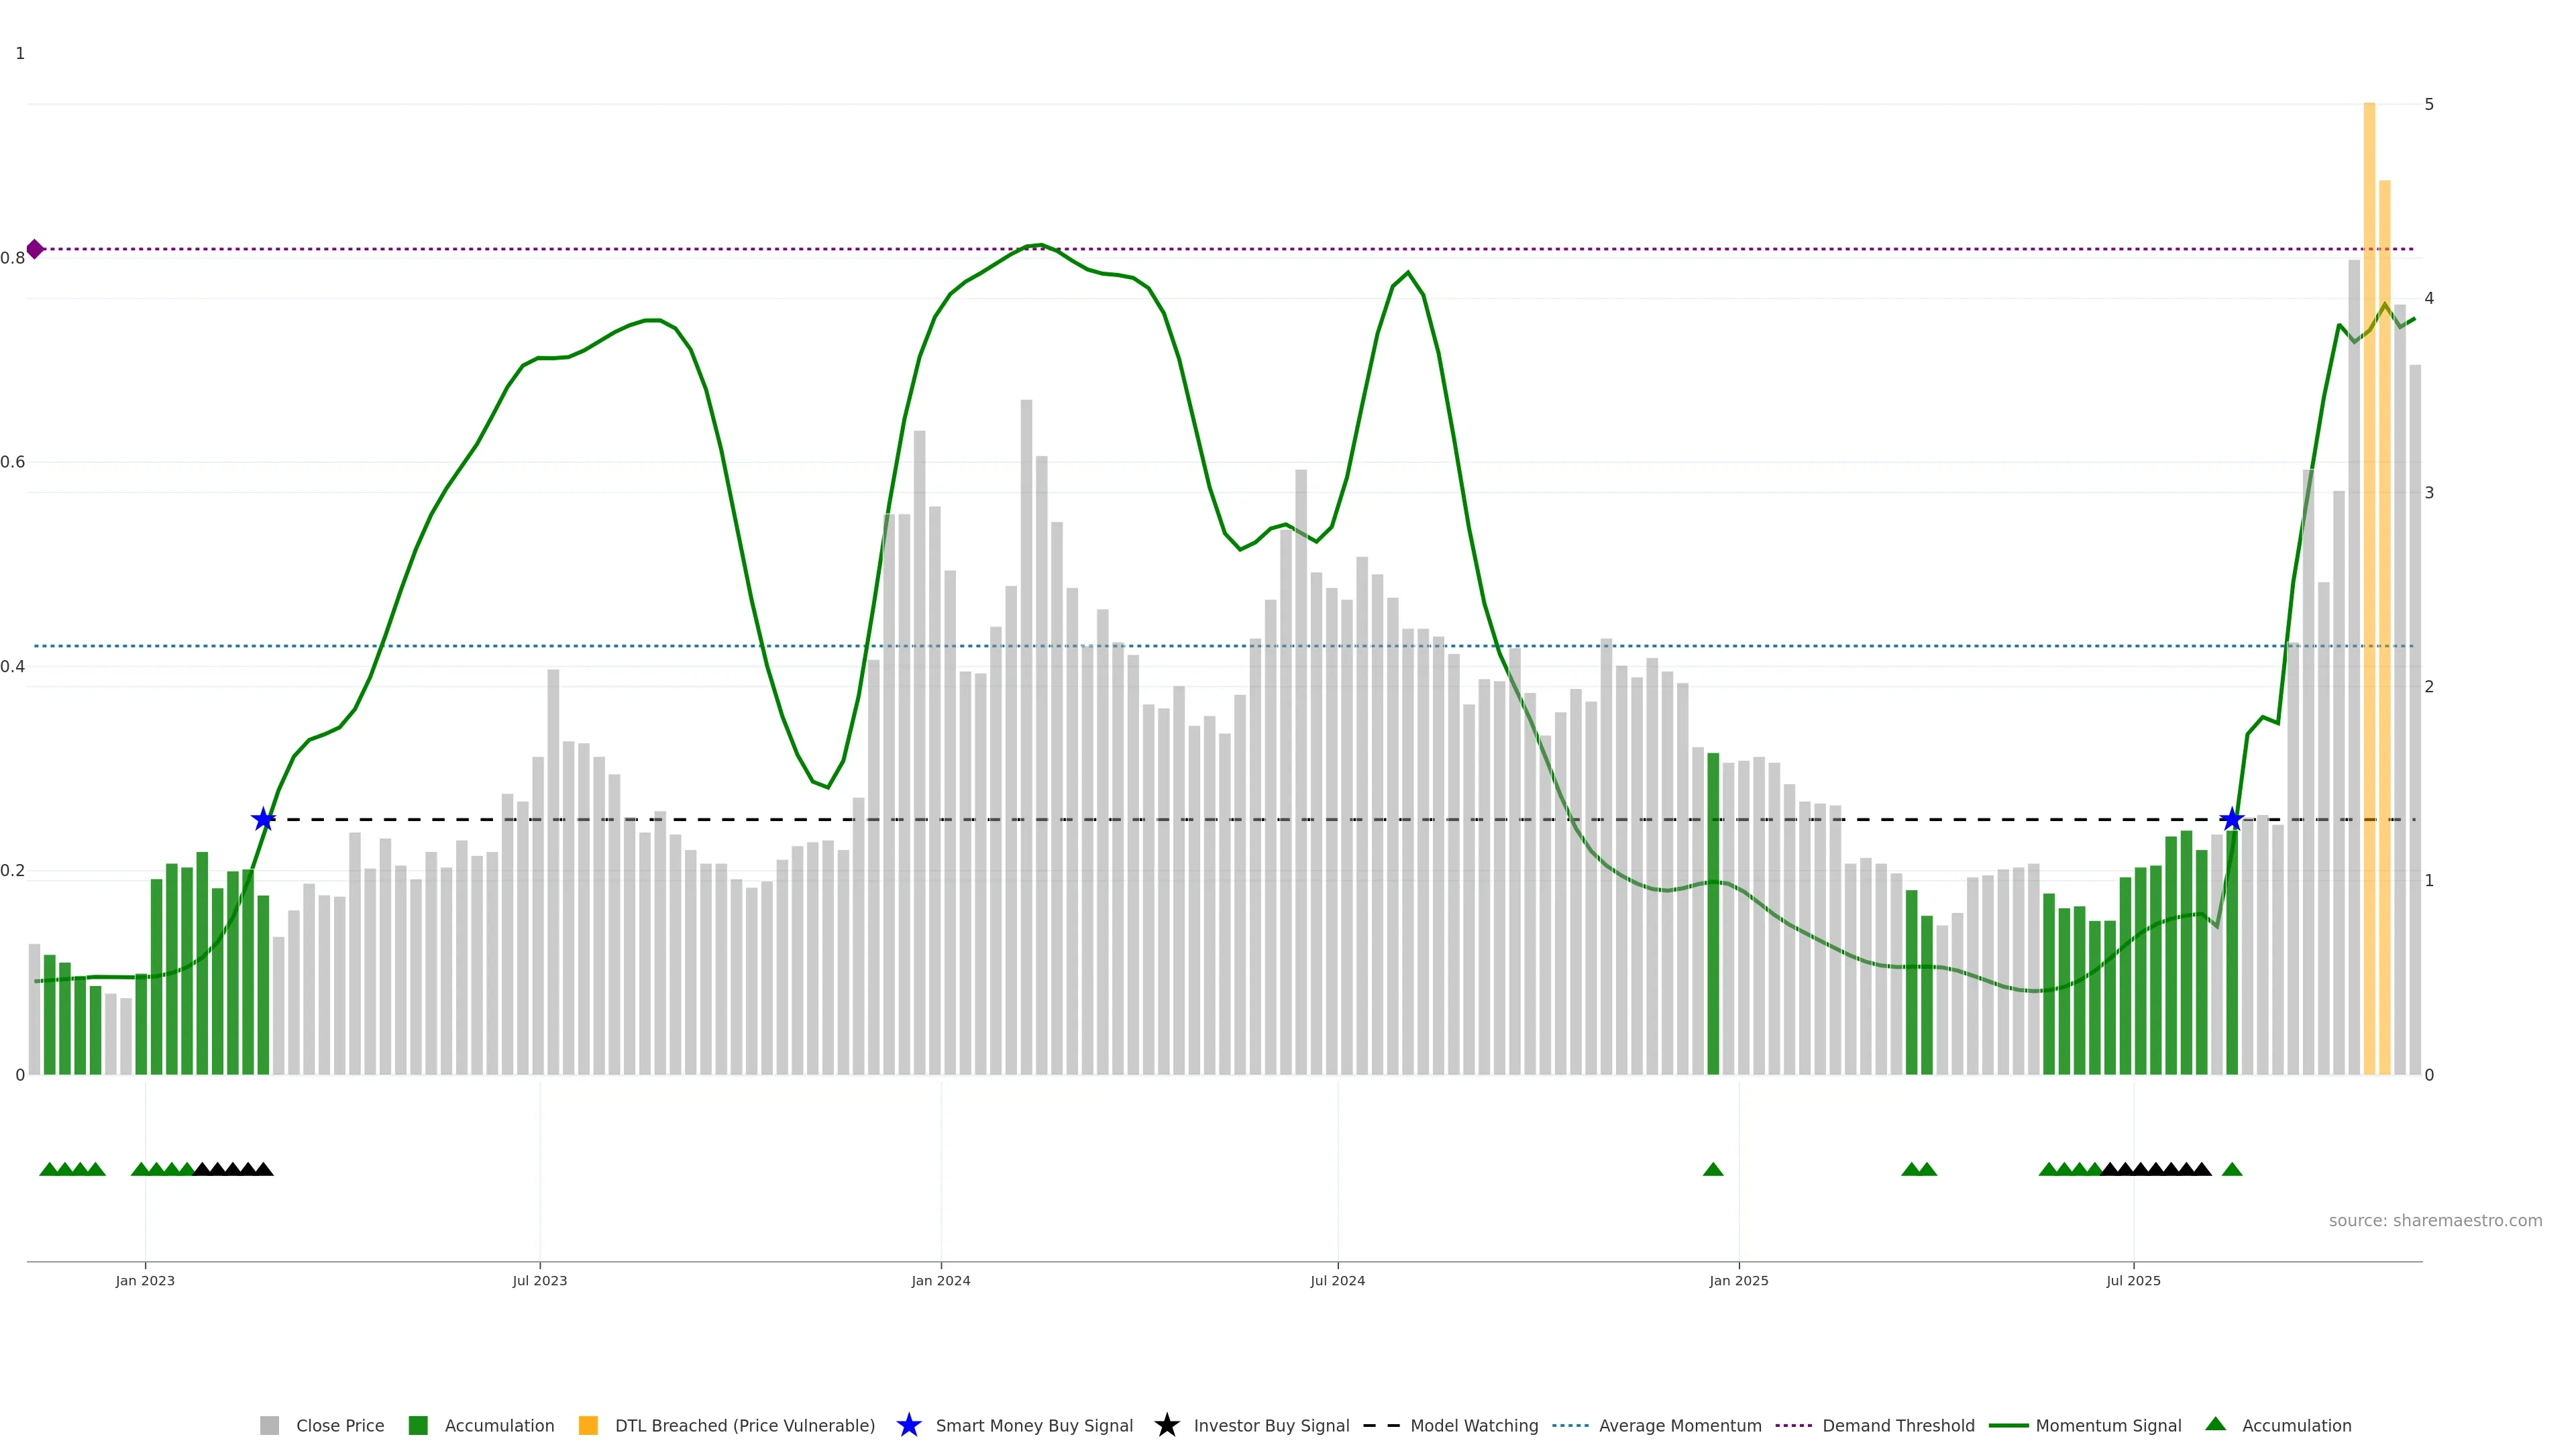Screen dimensions: 2576x1449
Task: Click the rightmost green accumulation triangle
Action: click(2232, 1170)
